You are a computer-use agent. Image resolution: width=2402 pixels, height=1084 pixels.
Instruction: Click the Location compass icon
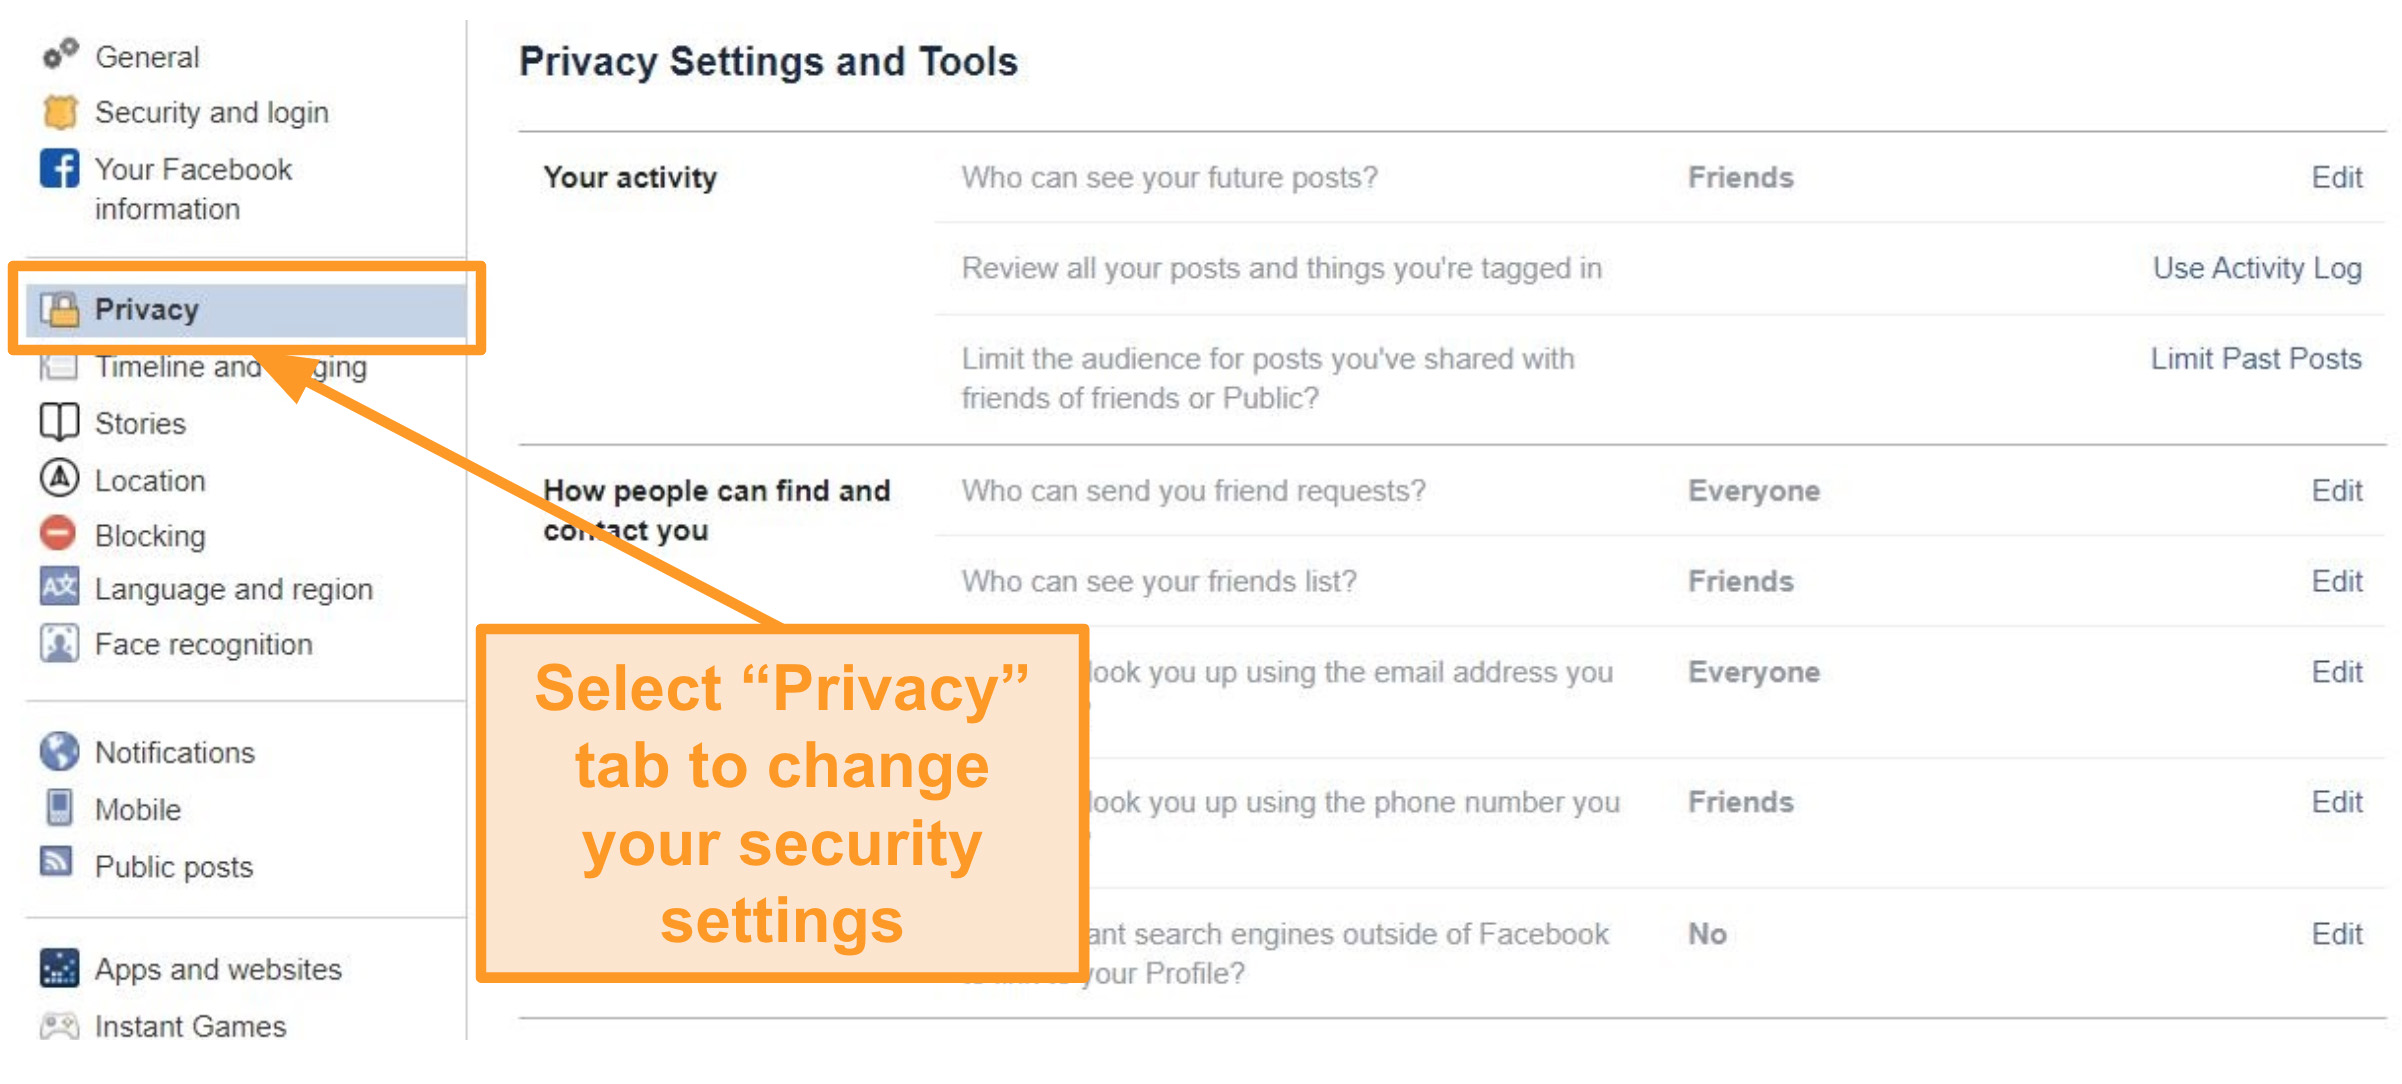coord(59,479)
